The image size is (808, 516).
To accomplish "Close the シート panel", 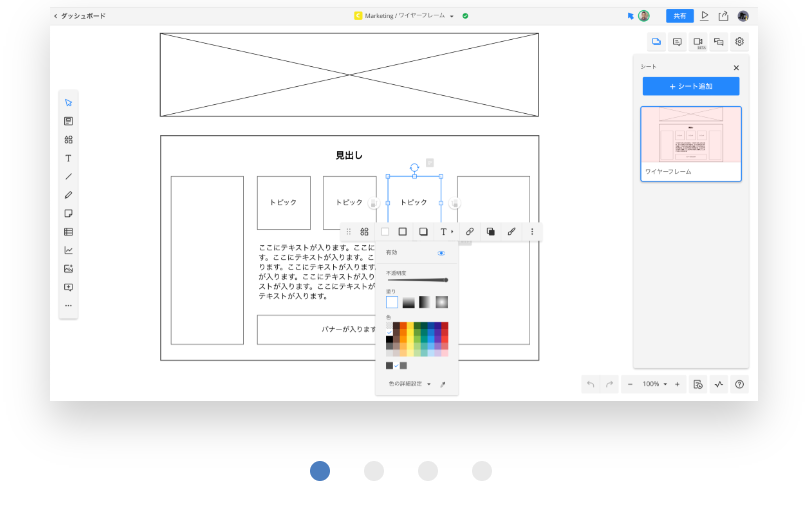I will point(736,68).
